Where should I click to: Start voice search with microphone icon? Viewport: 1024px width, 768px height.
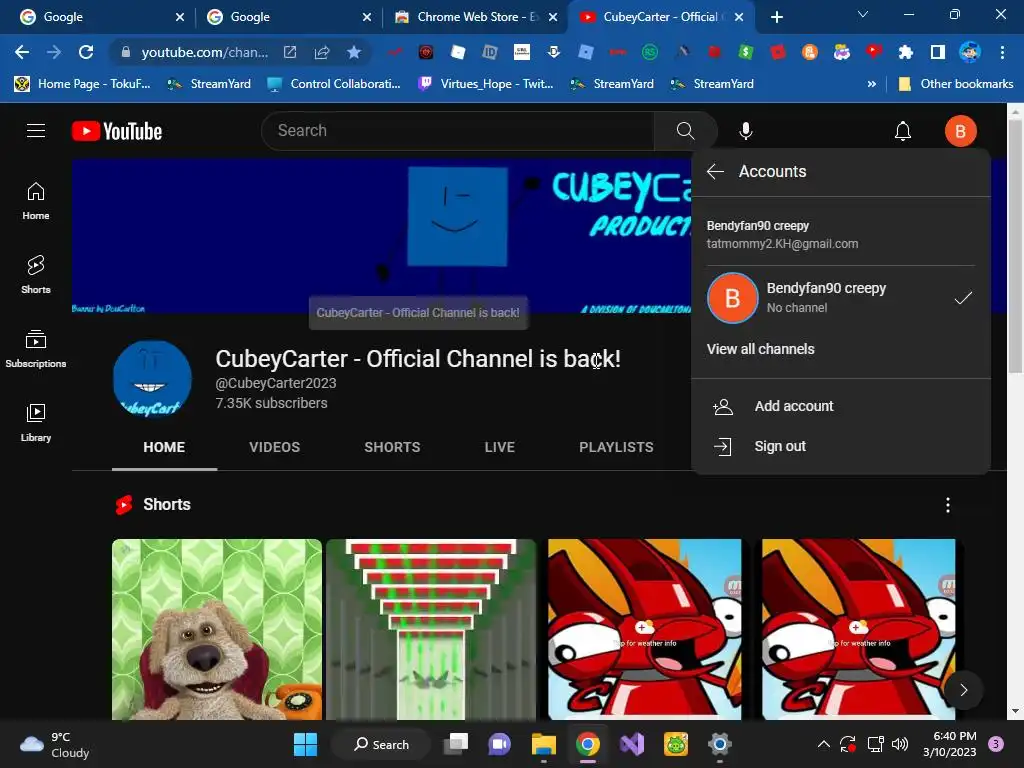point(745,131)
